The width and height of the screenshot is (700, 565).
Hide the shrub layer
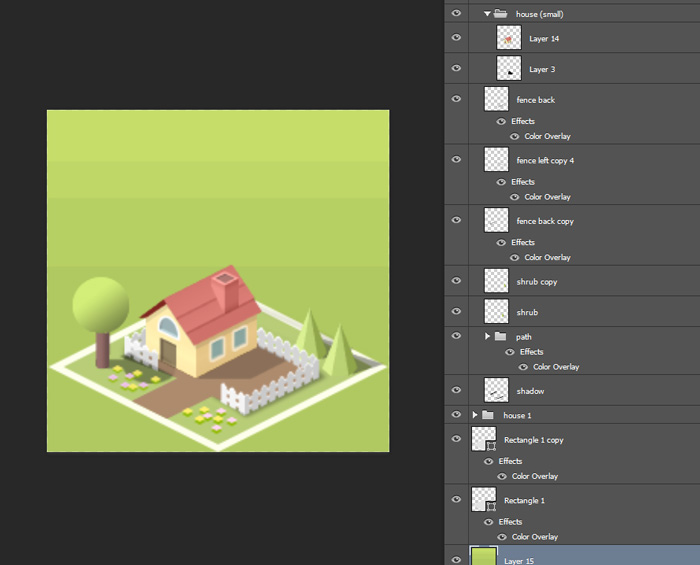(x=456, y=311)
